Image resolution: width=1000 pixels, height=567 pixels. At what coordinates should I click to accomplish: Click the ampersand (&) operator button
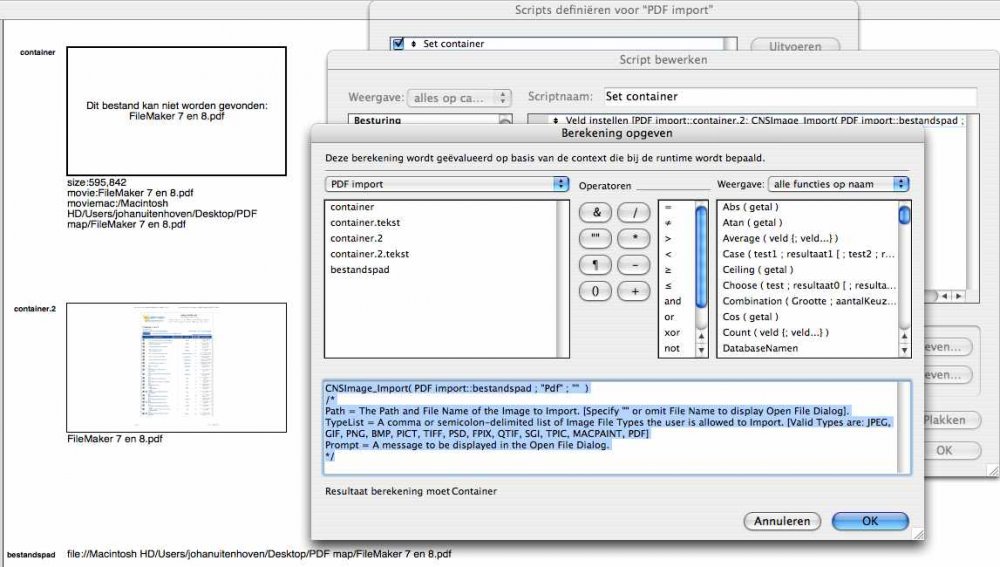tap(596, 213)
